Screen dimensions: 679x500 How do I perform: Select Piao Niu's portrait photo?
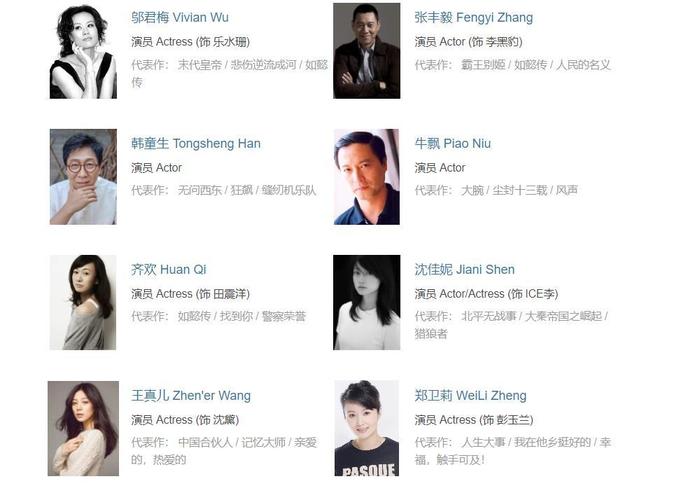click(366, 177)
